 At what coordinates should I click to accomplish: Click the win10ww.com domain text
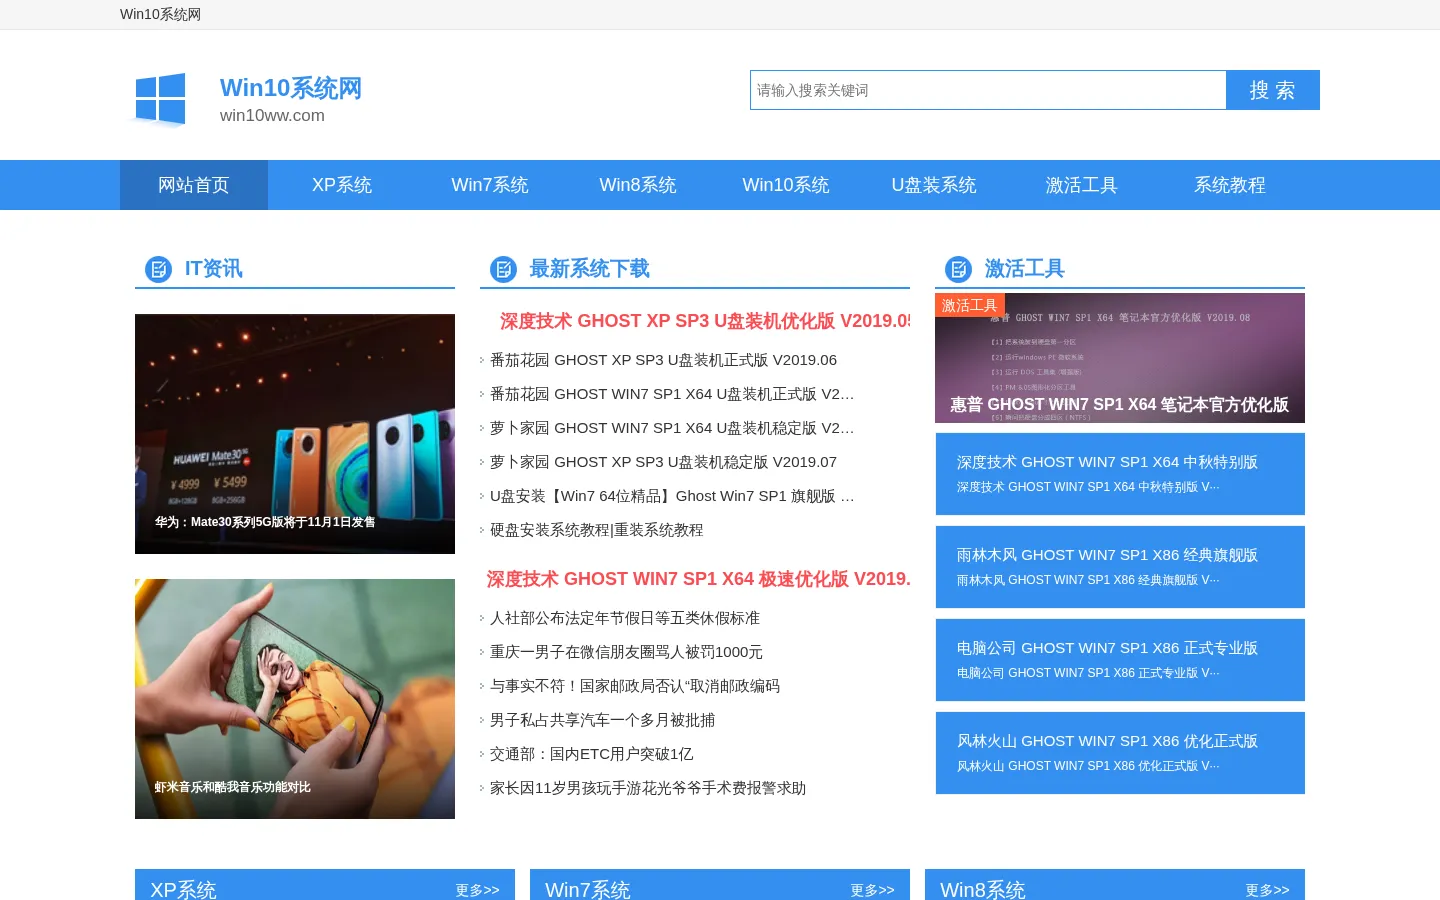pos(272,115)
